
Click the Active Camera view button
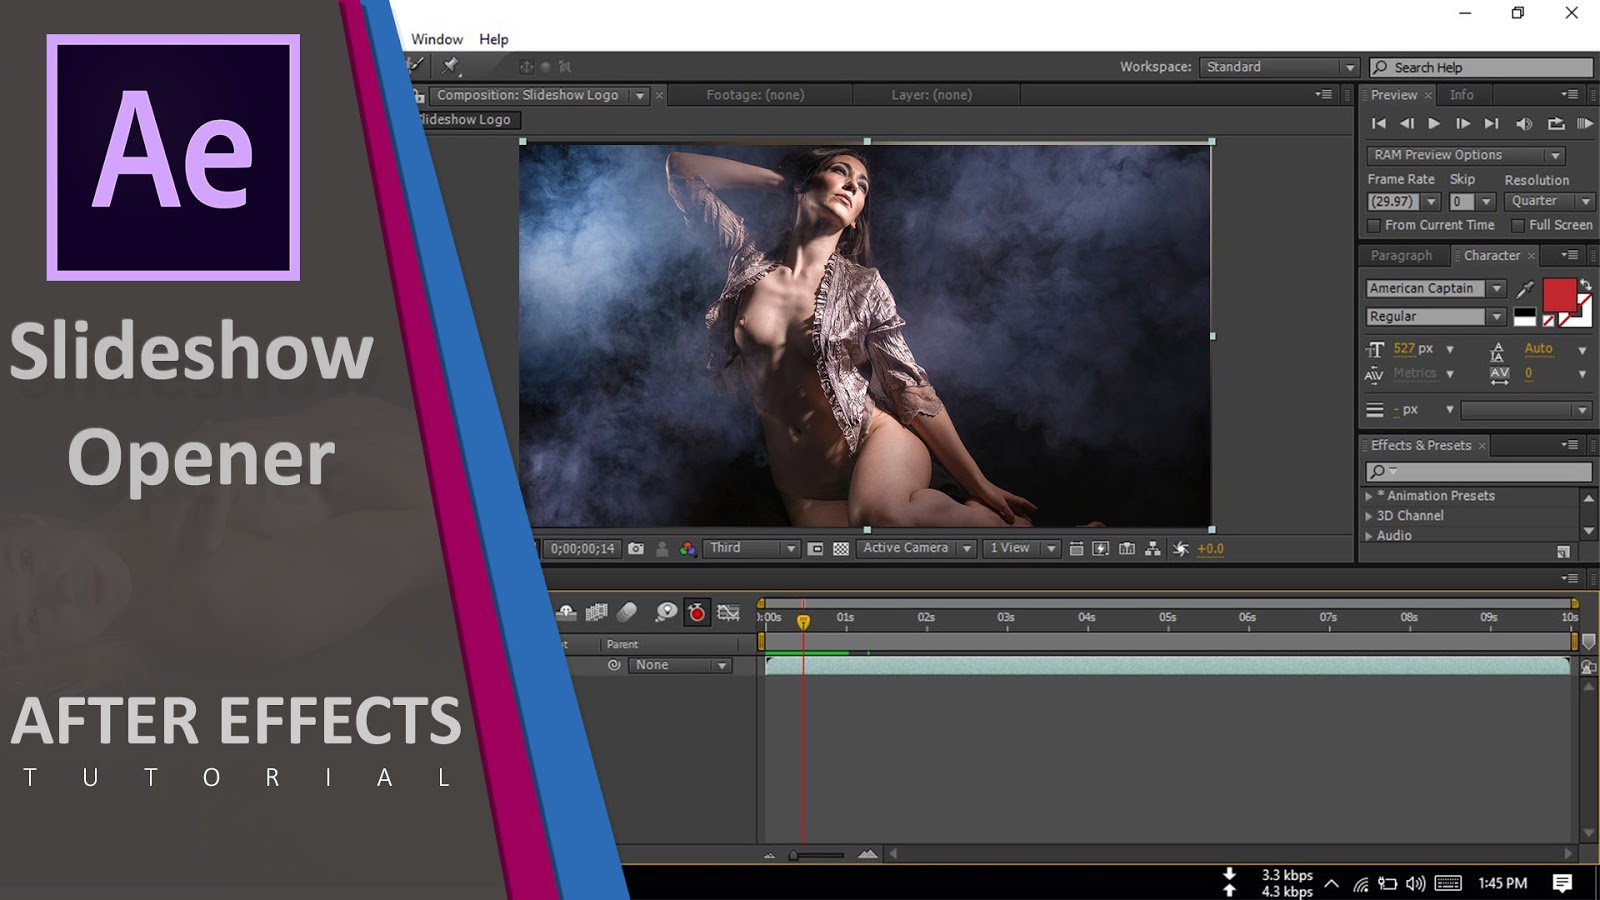click(915, 548)
